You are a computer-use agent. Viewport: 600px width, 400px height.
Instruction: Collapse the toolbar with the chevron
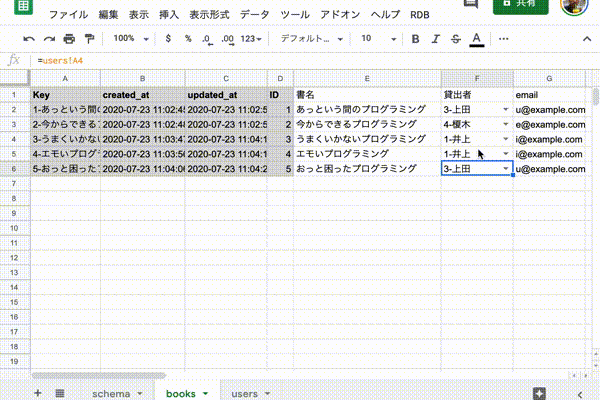click(587, 39)
